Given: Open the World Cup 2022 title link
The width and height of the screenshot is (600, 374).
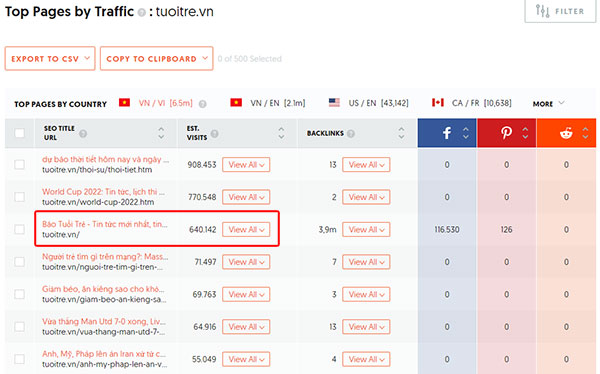Looking at the screenshot, I should pyautogui.click(x=103, y=192).
